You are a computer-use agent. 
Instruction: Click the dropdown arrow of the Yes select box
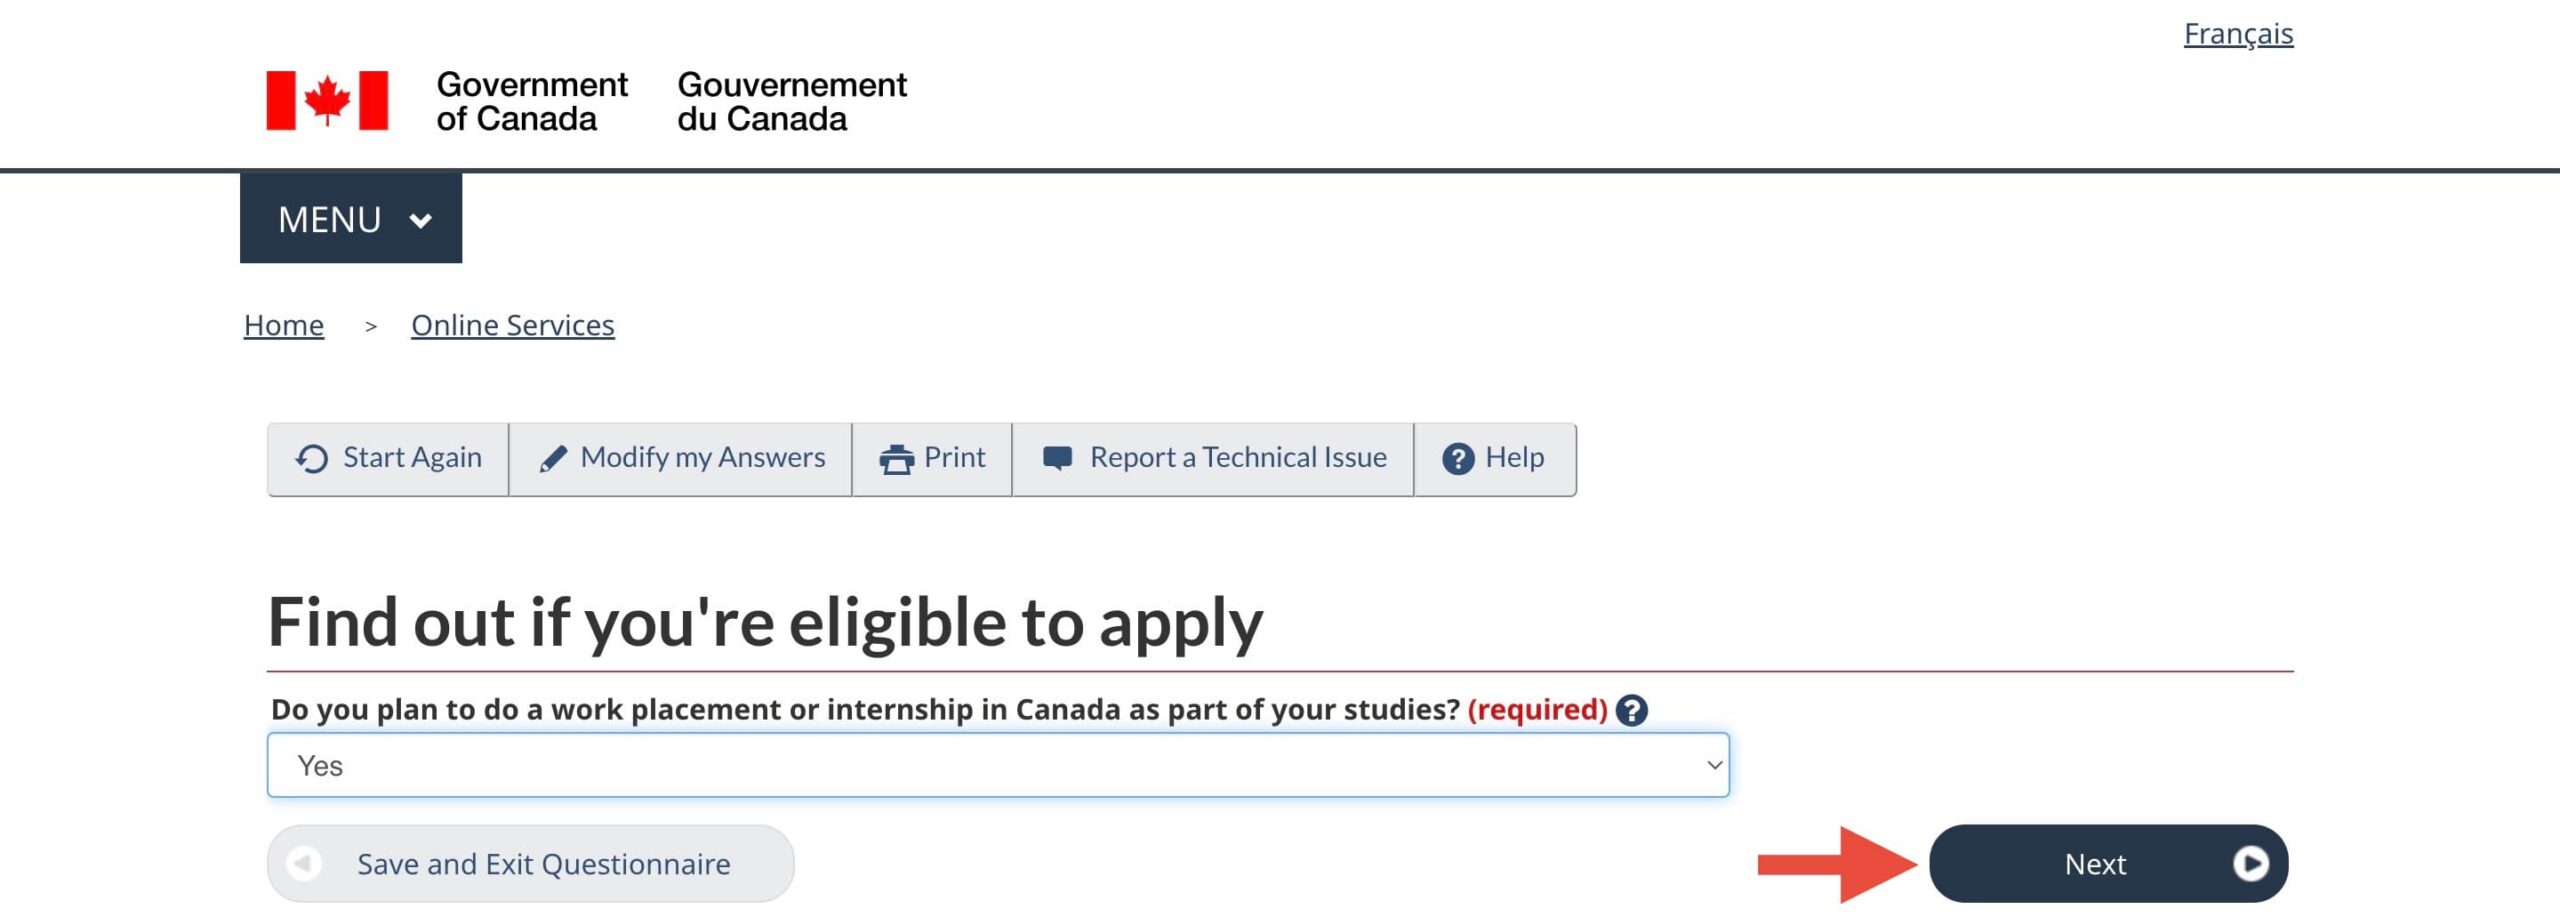tap(1713, 765)
